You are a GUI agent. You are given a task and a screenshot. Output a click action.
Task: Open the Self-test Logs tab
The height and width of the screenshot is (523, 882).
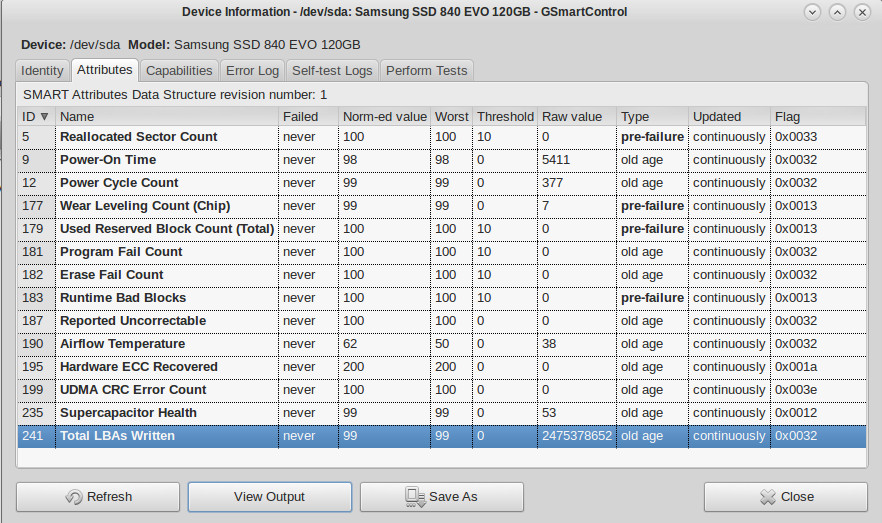(x=332, y=71)
